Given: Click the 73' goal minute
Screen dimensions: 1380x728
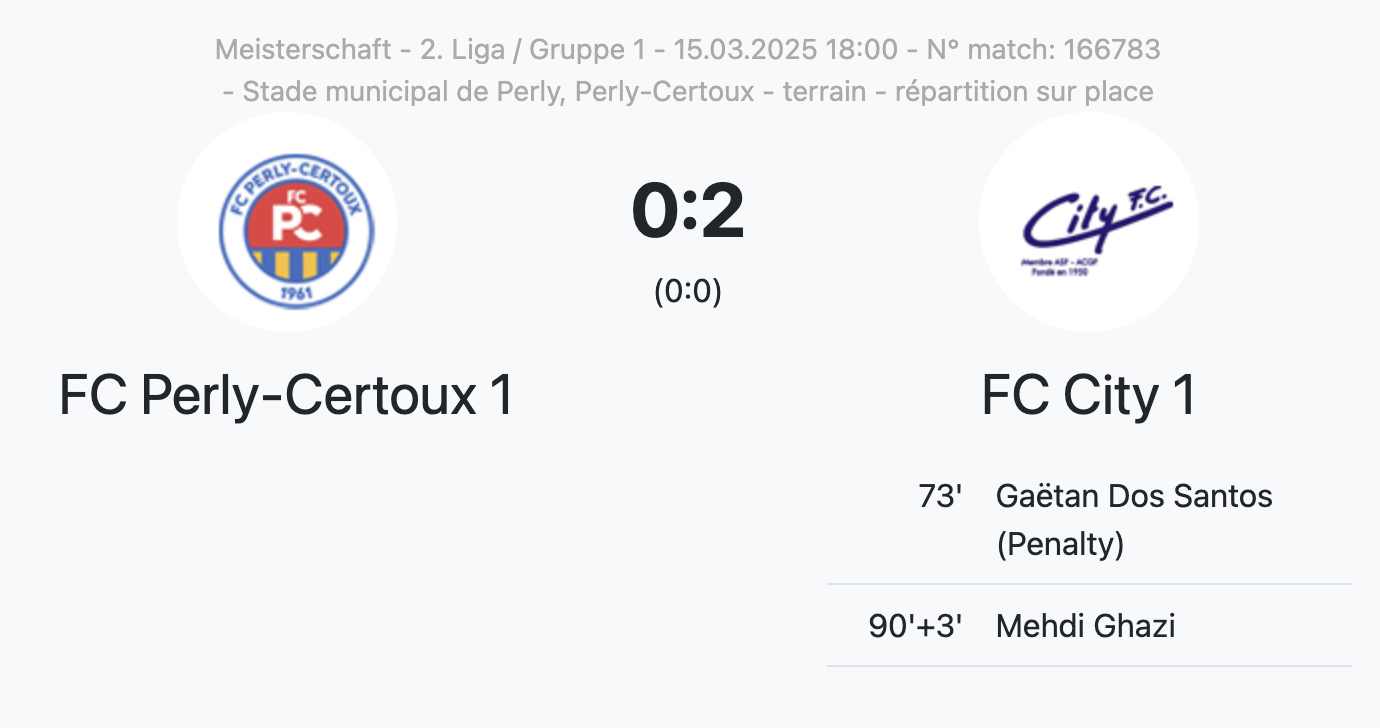Looking at the screenshot, I should point(939,496).
